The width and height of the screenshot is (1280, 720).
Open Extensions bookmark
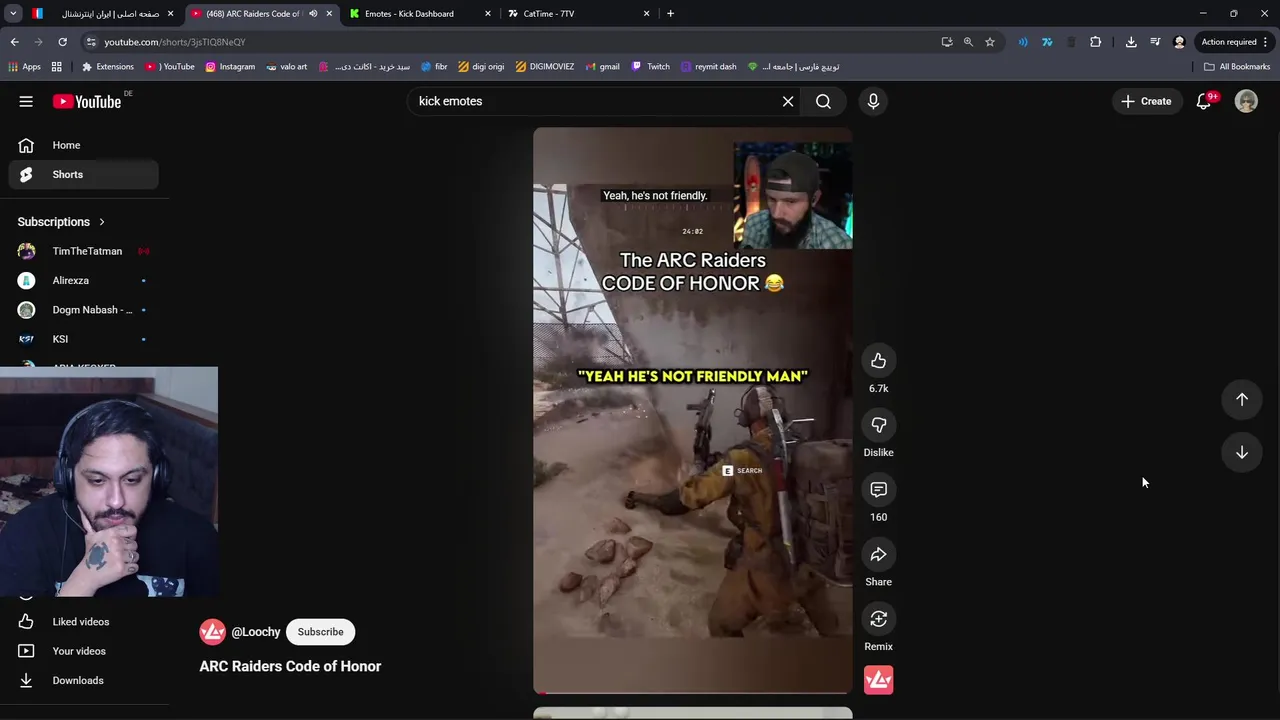[x=107, y=67]
